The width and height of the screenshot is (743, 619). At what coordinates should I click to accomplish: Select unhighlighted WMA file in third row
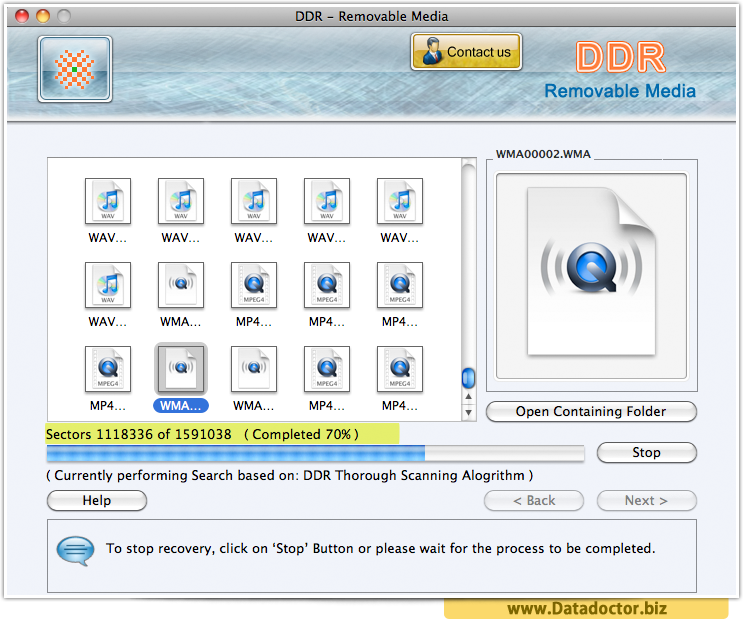254,369
